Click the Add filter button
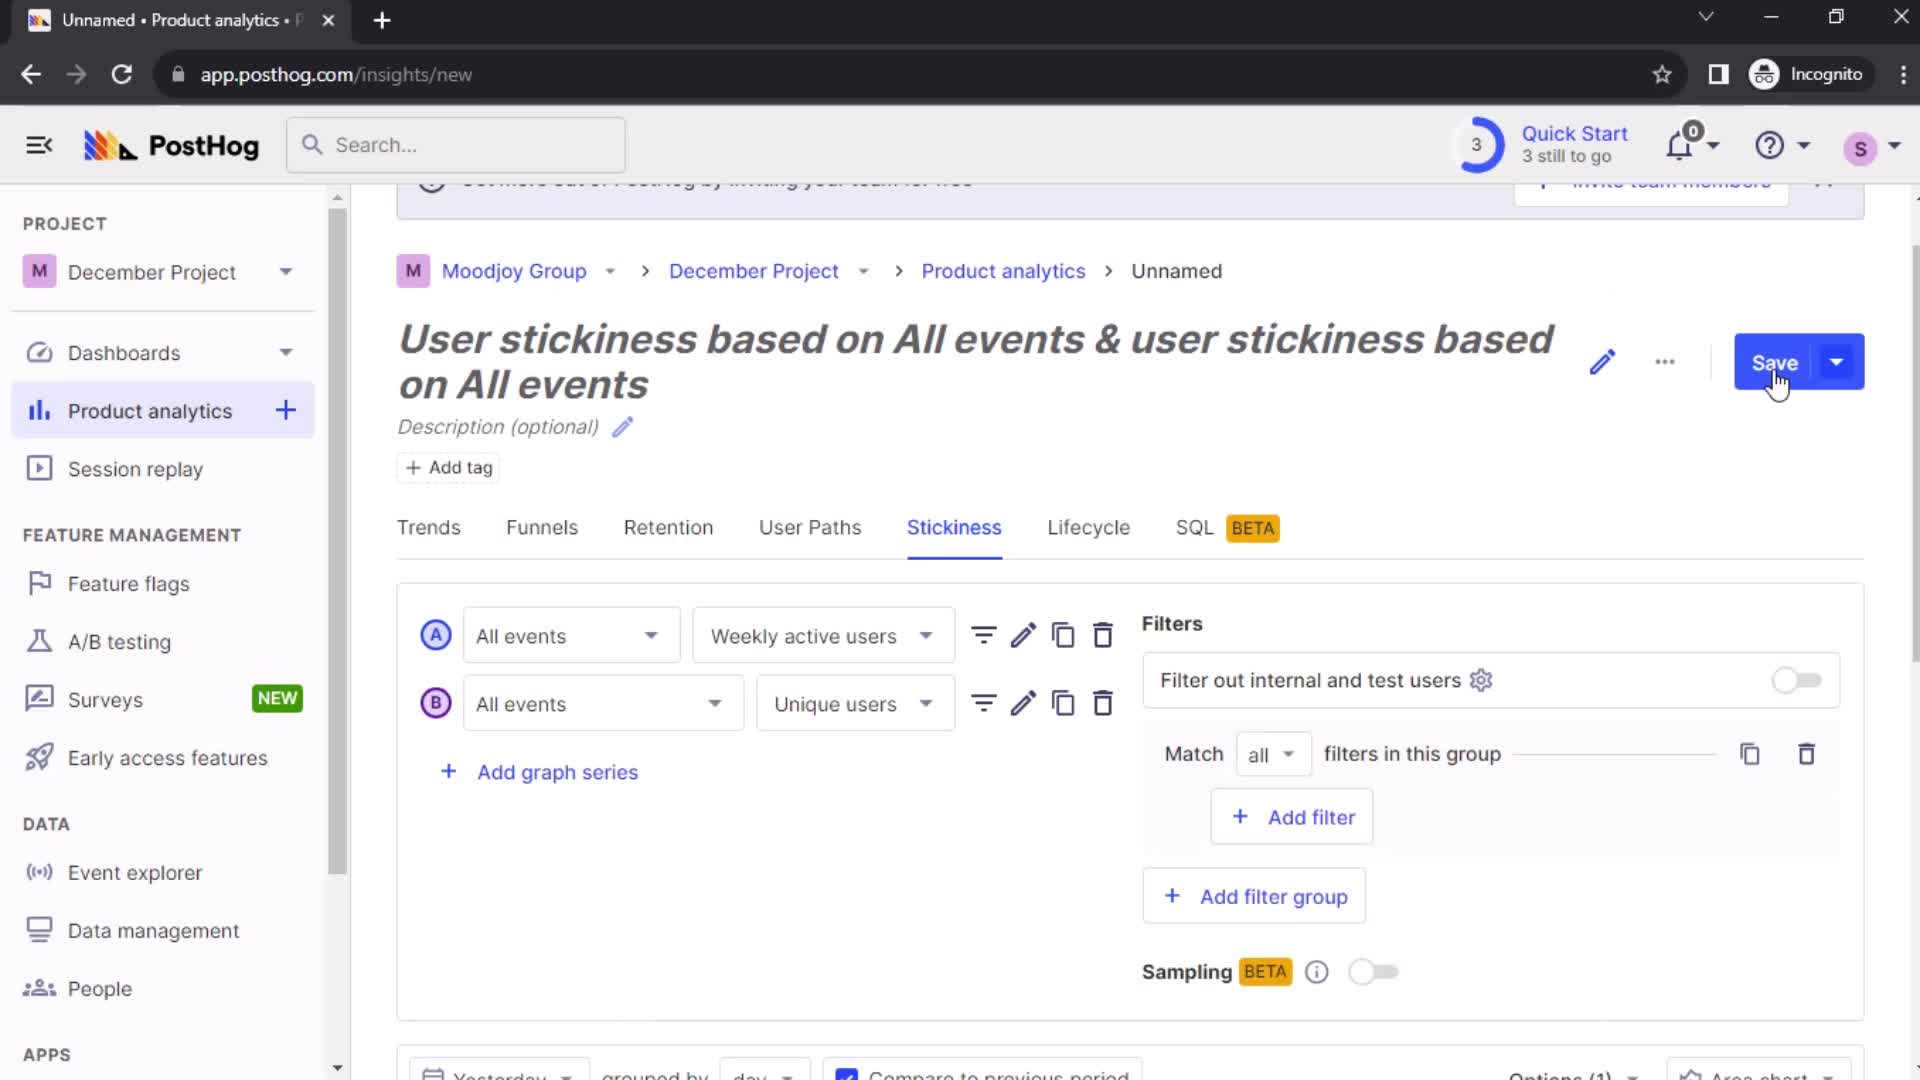 point(1291,817)
